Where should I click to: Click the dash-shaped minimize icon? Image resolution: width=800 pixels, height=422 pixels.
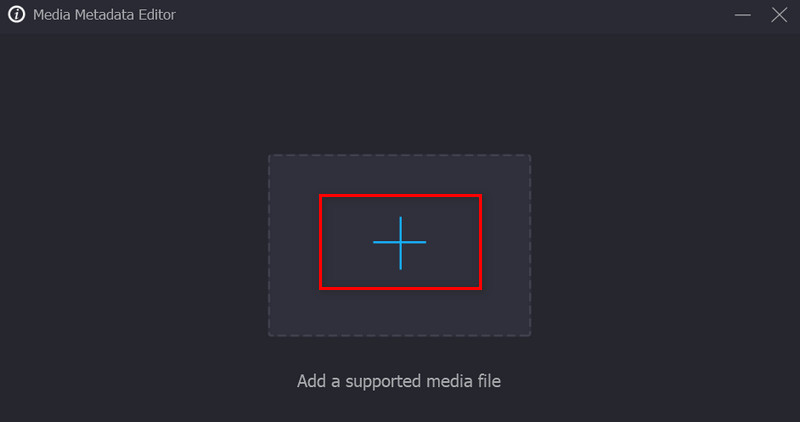click(742, 15)
